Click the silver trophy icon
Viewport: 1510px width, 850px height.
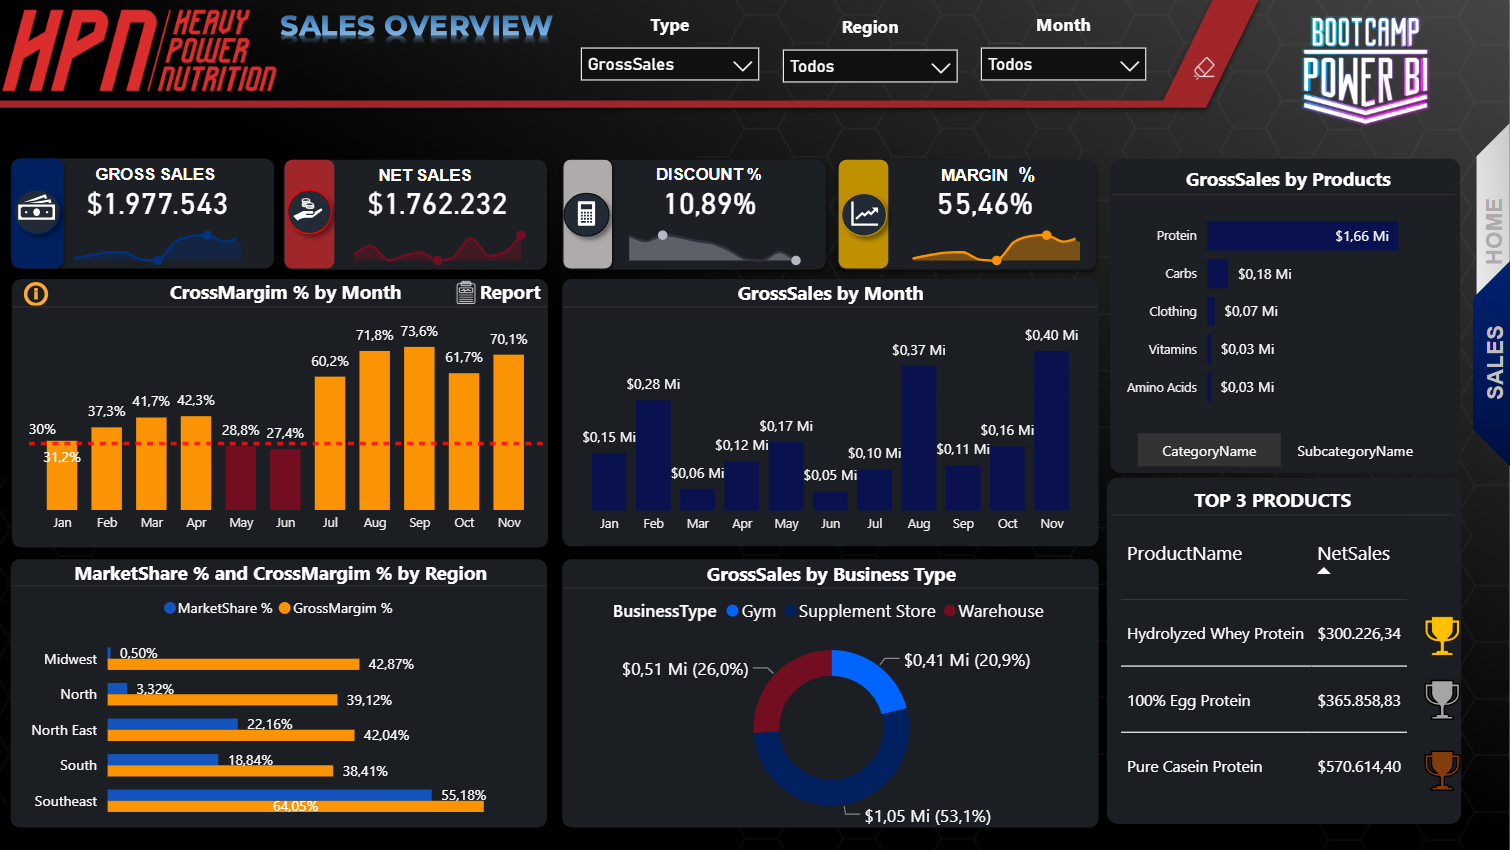coord(1441,700)
